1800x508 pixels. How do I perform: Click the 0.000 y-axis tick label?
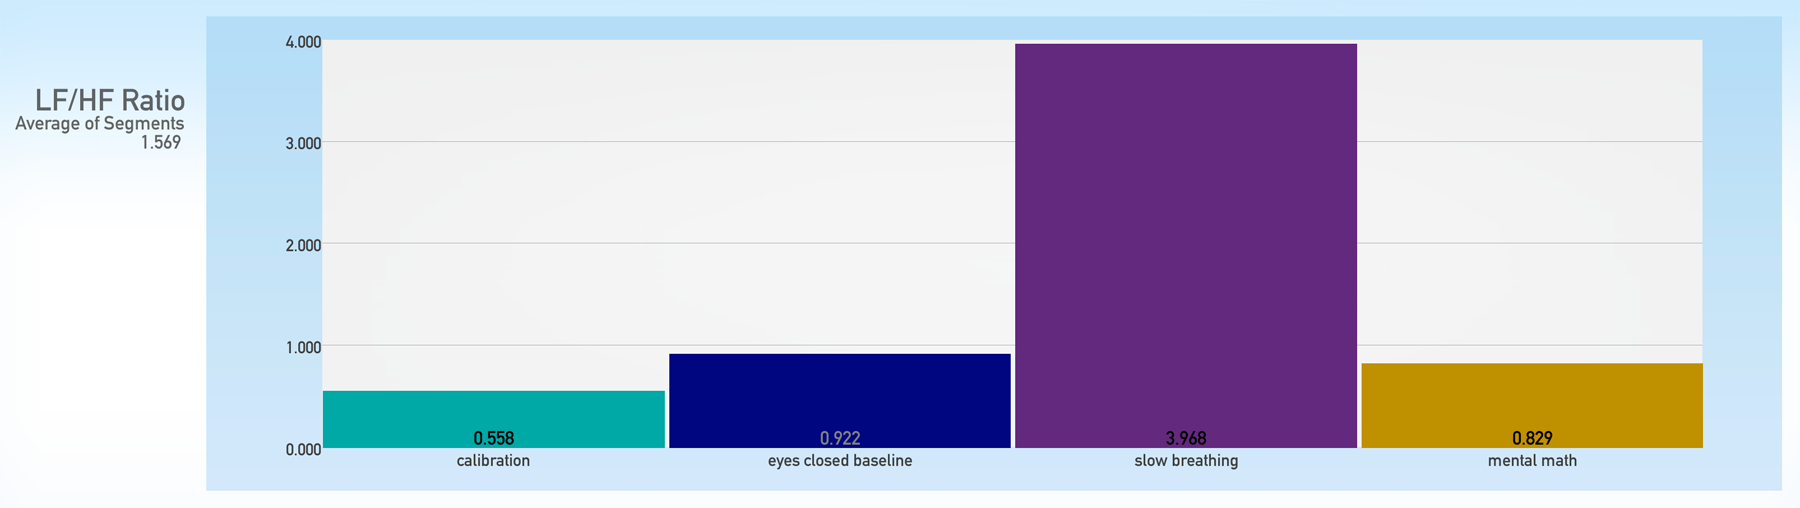(x=303, y=450)
